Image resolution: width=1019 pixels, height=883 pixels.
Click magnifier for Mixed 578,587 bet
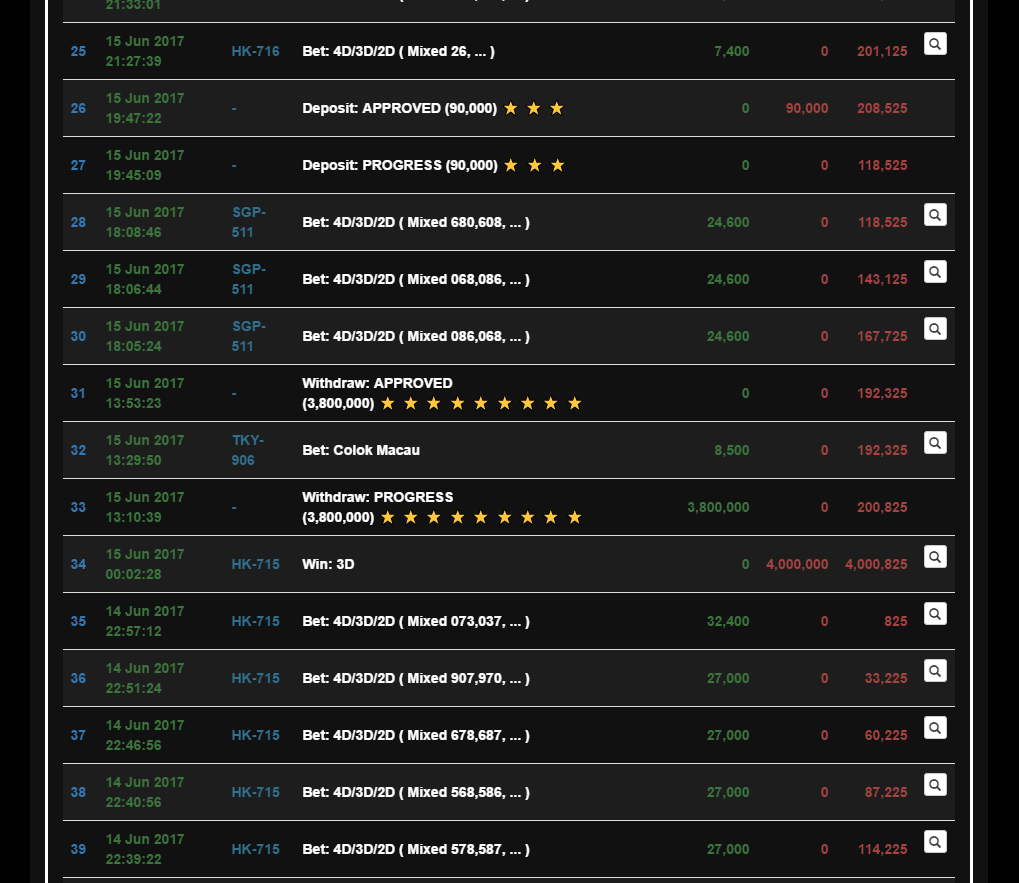[x=935, y=841]
